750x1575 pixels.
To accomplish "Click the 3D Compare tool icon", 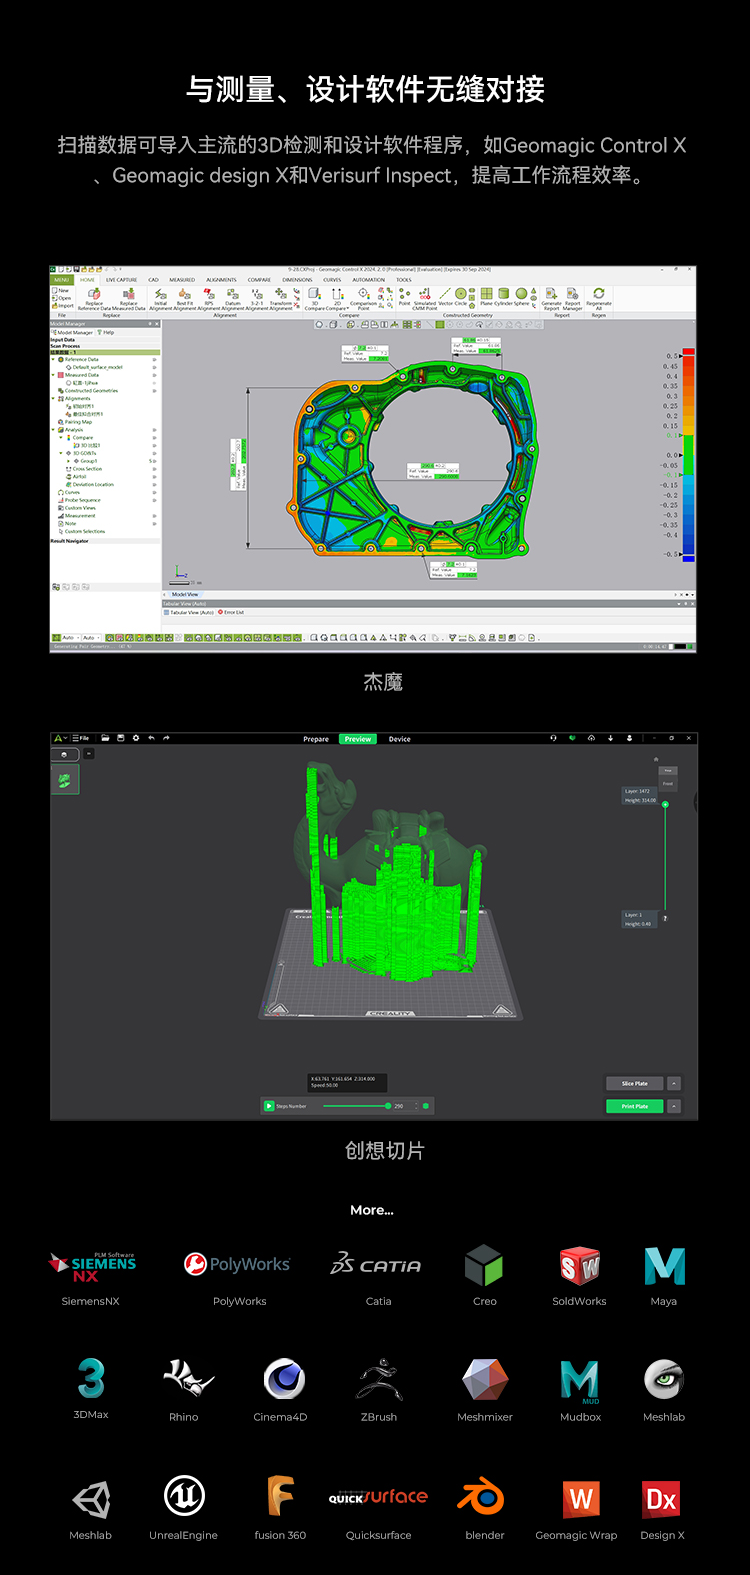I will click(314, 294).
